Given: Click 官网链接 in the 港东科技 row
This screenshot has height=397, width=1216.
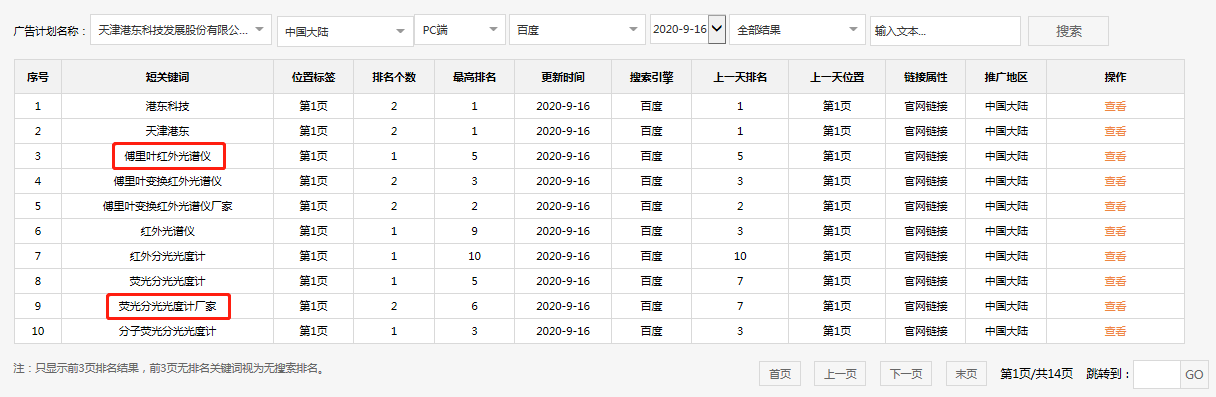Looking at the screenshot, I should click(926, 106).
